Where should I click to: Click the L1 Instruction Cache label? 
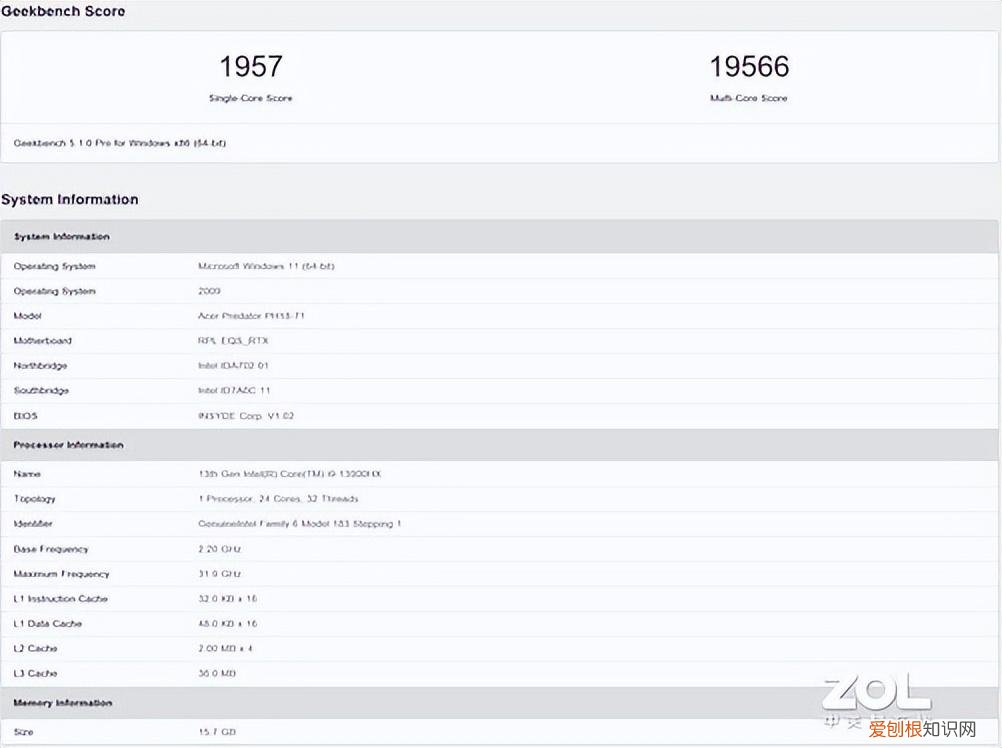pos(60,599)
